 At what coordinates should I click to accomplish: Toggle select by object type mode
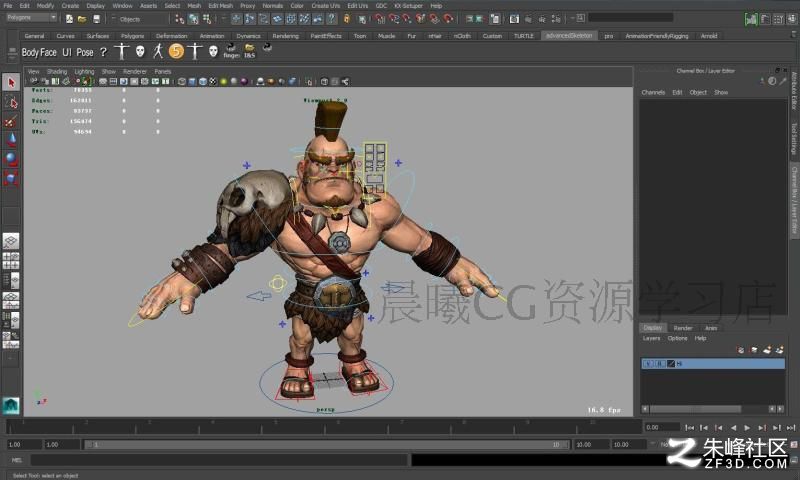(x=193, y=19)
